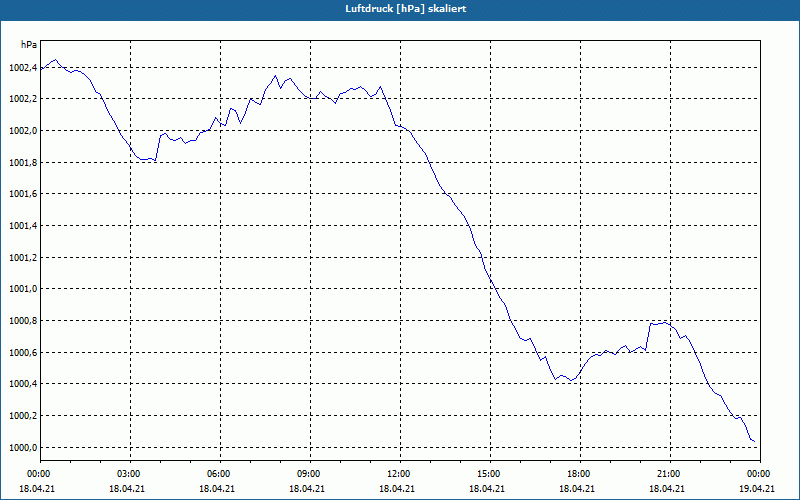Click the 06:00 time label
The image size is (800, 500).
pyautogui.click(x=220, y=474)
